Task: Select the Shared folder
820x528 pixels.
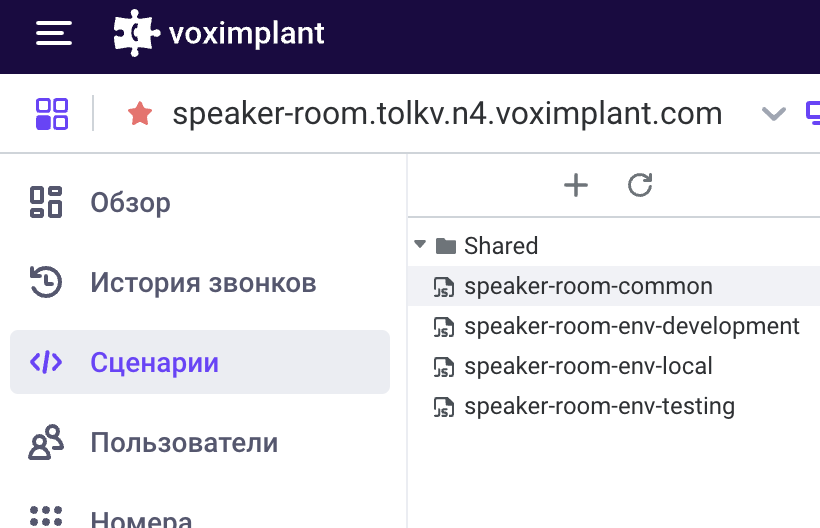Action: 501,246
